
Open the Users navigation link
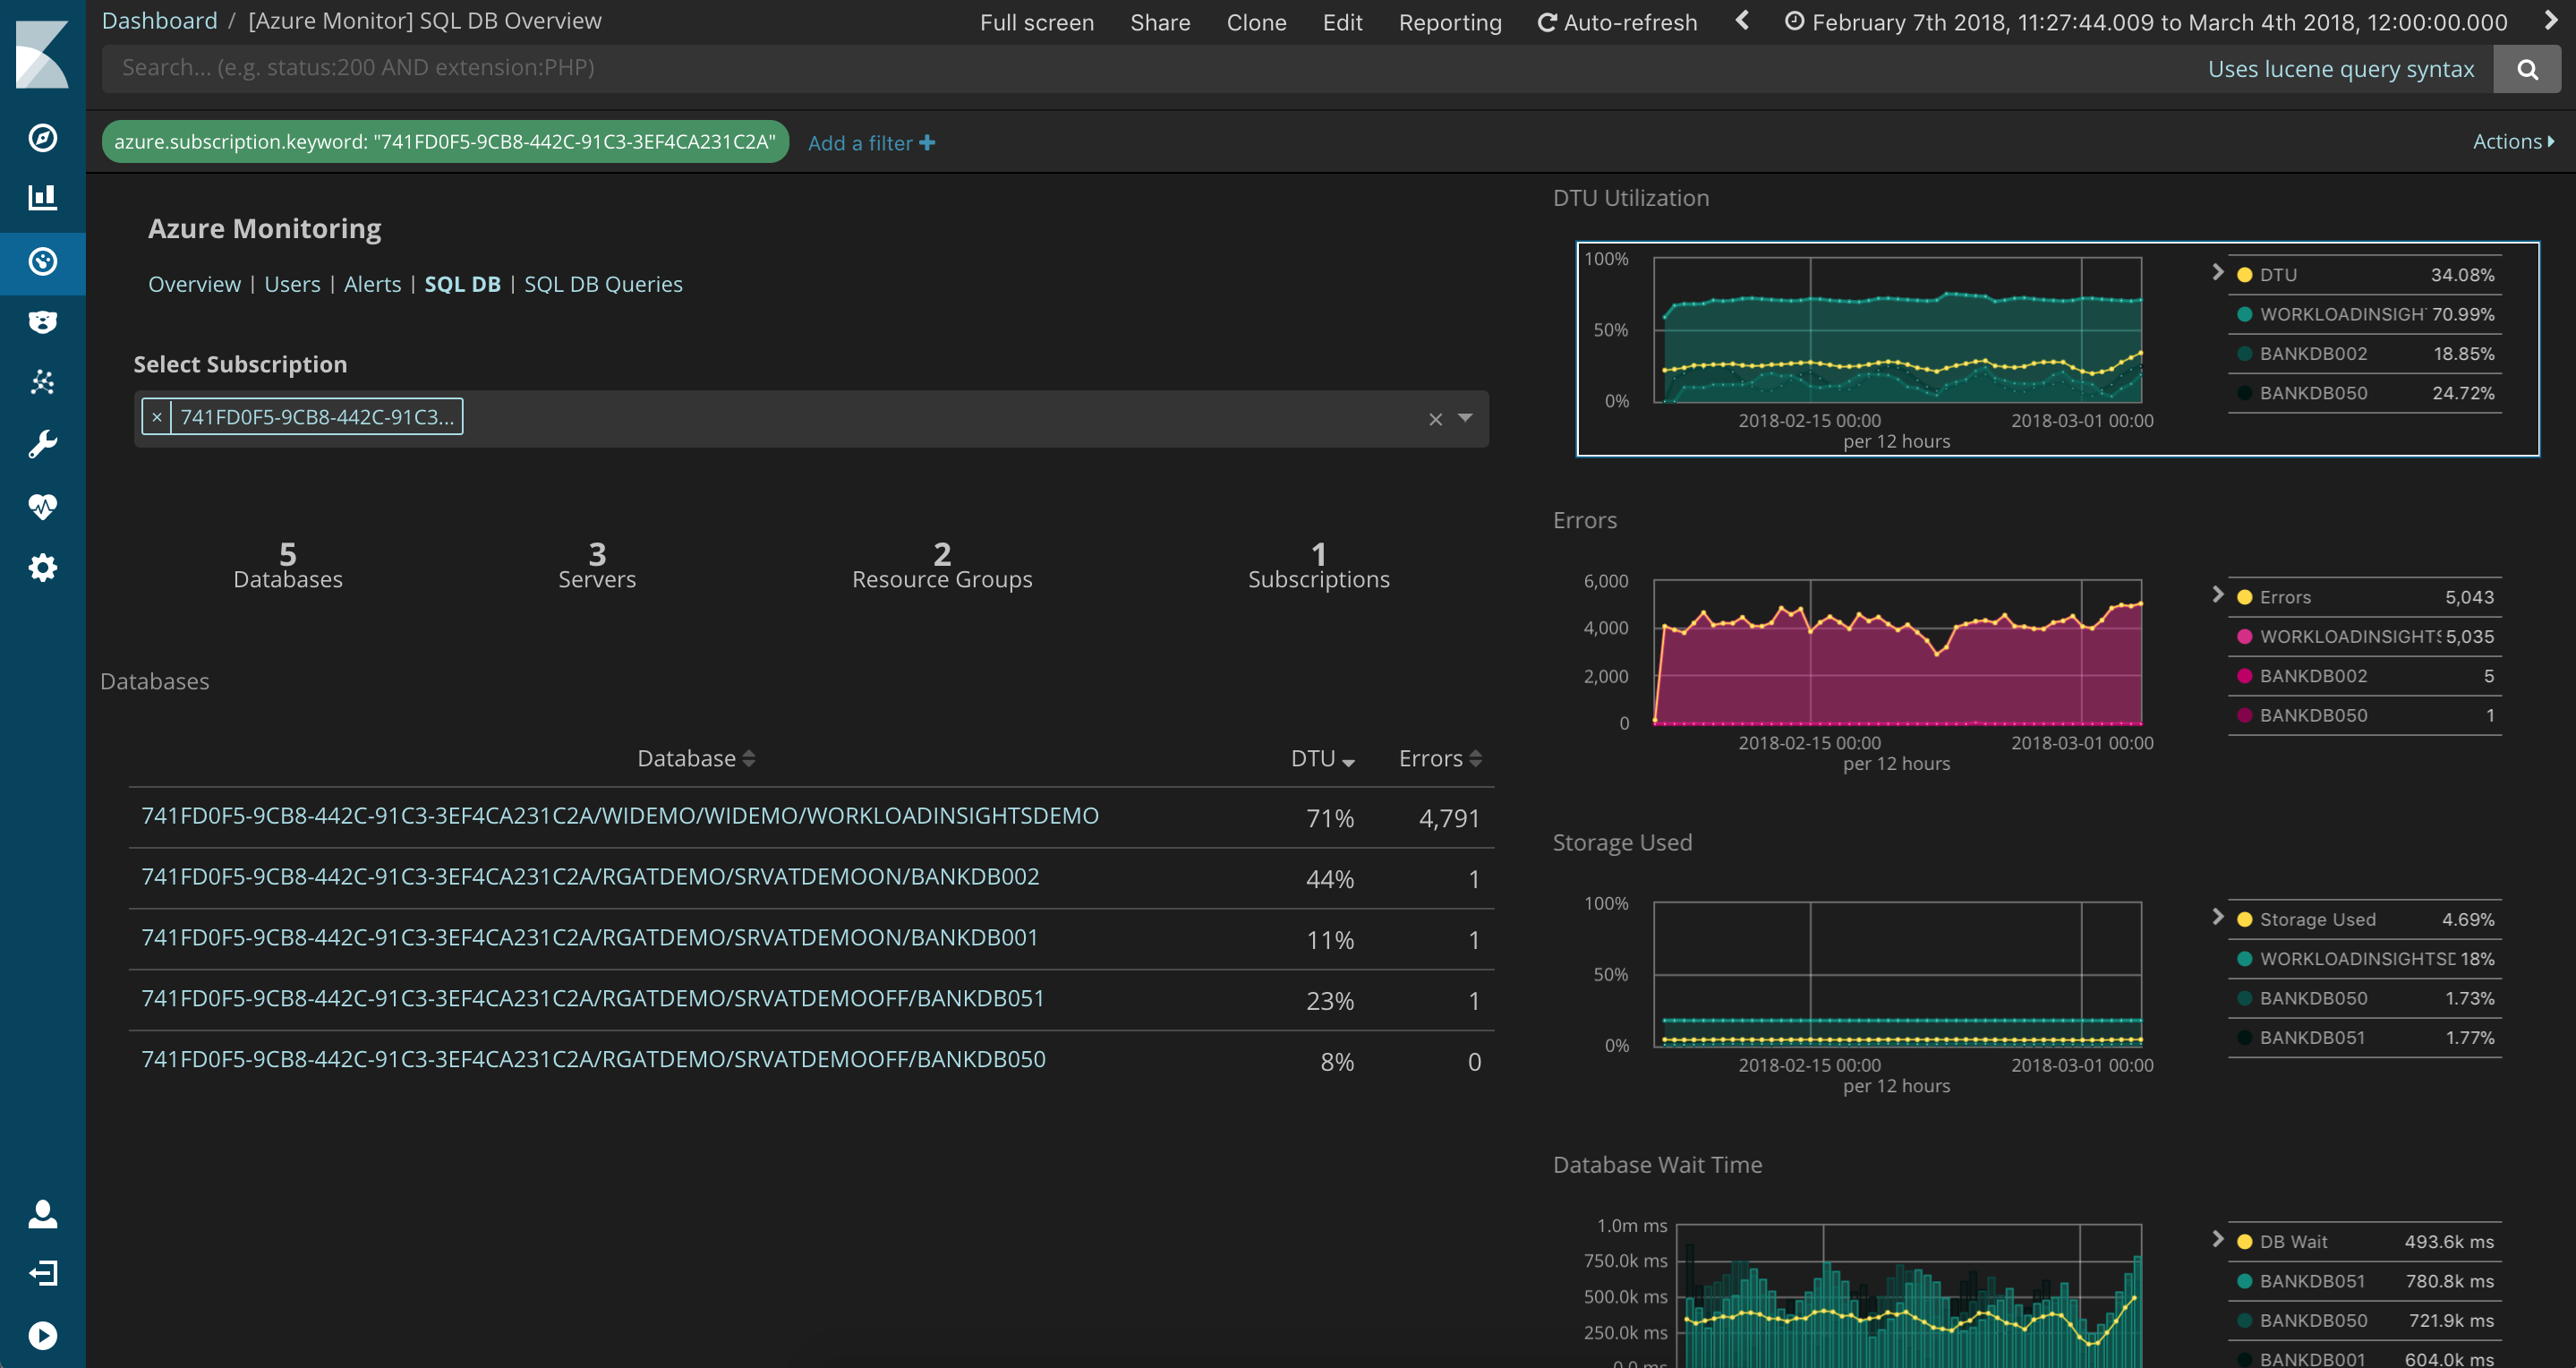[292, 284]
